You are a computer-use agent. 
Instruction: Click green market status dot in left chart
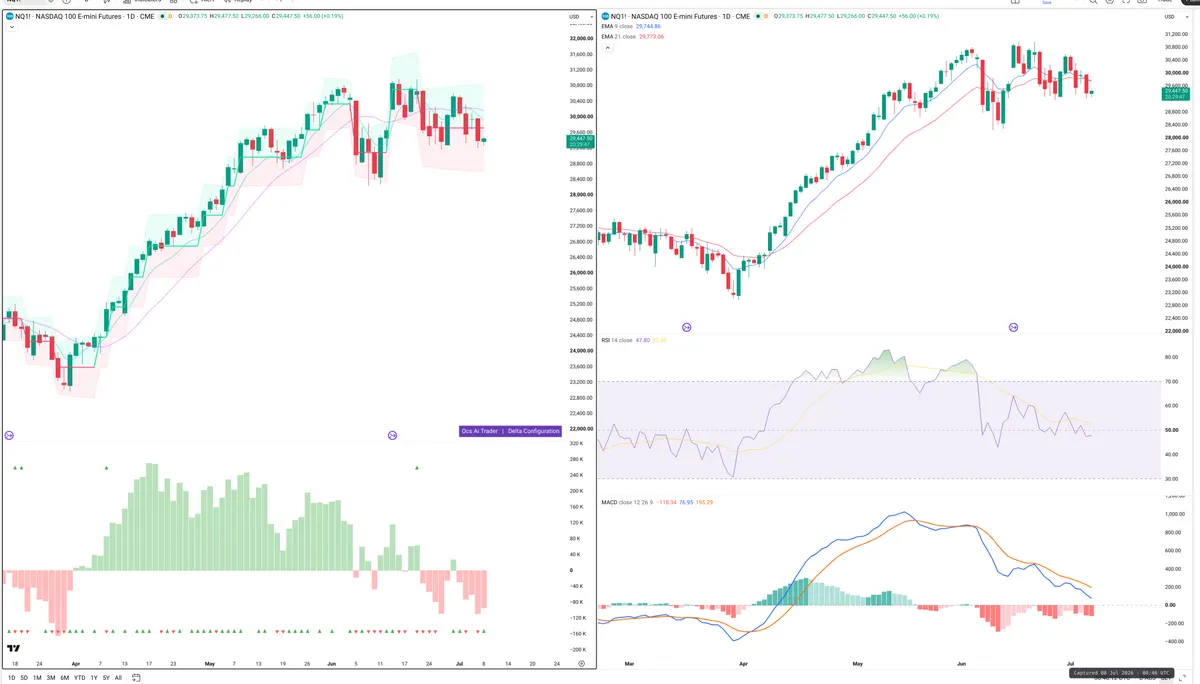[x=162, y=16]
